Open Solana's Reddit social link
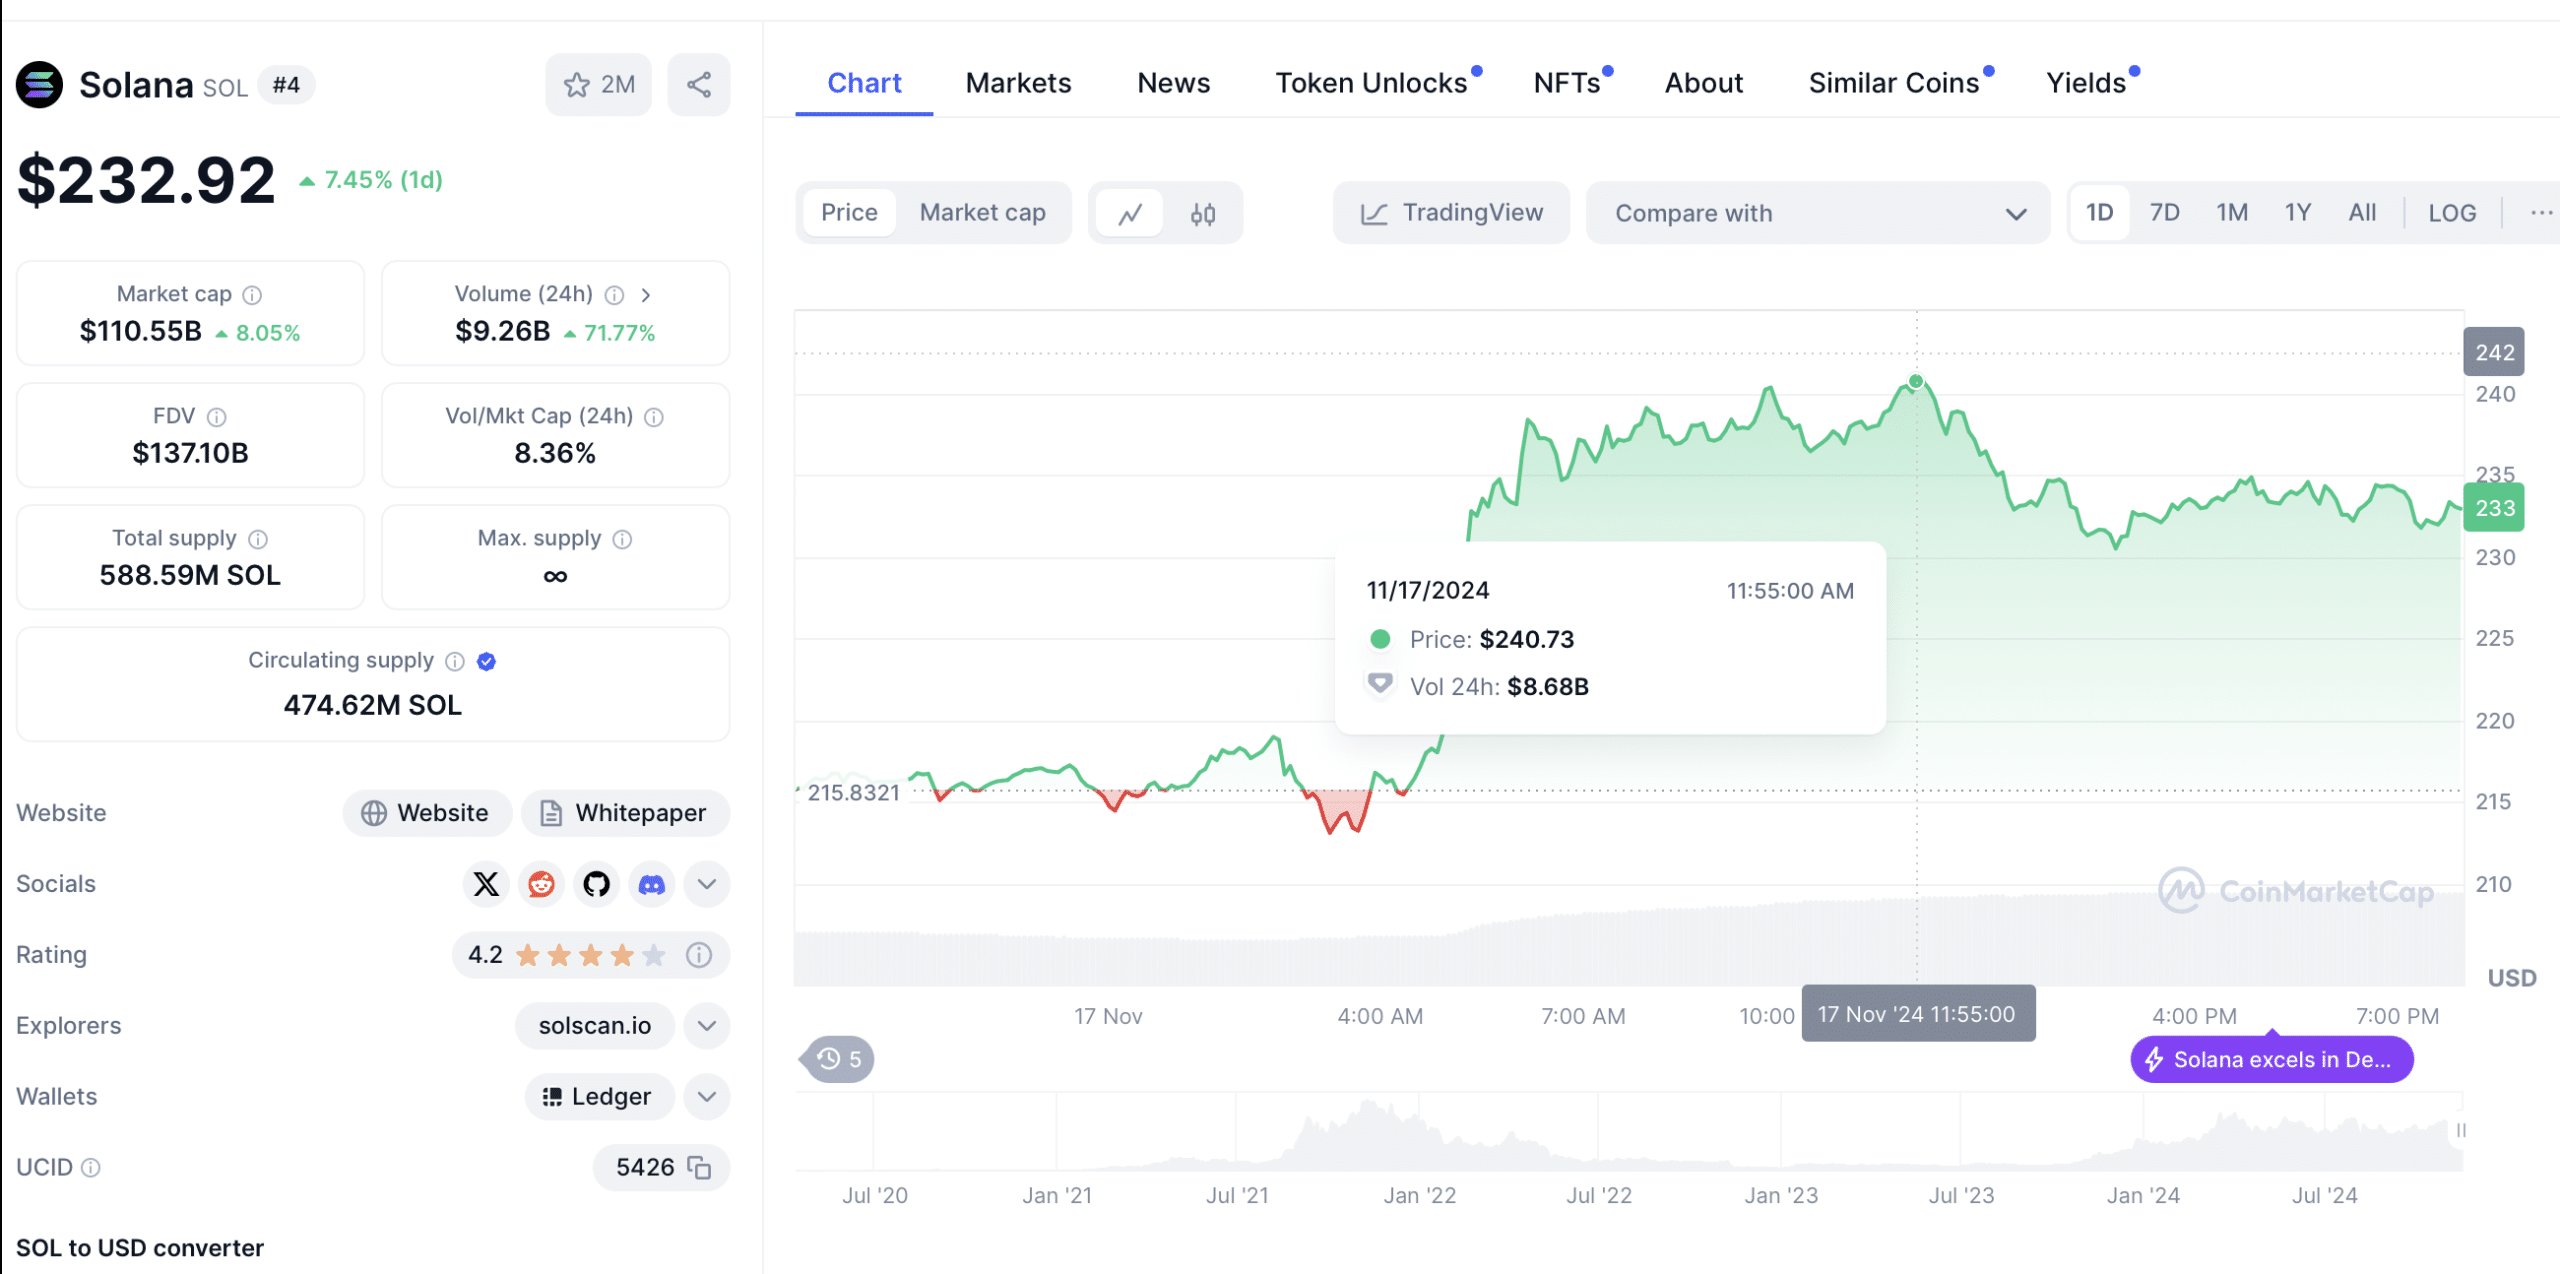Screen dimensions: 2560x1274 [541, 884]
